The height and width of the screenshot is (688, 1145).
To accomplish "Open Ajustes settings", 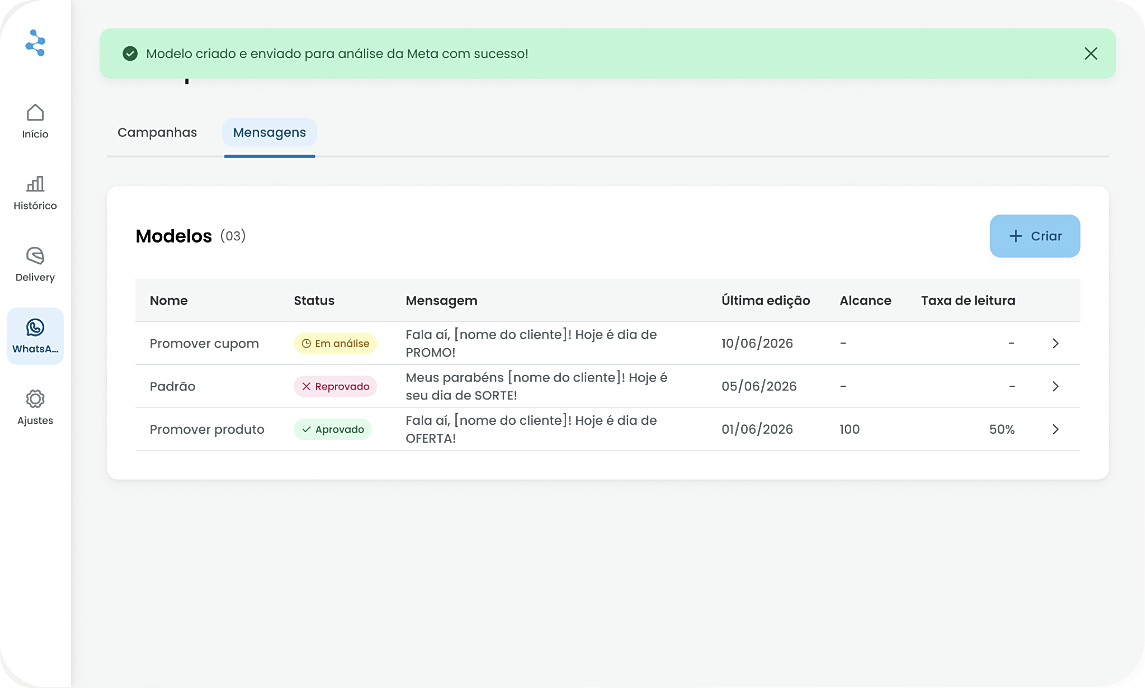I will pyautogui.click(x=35, y=408).
